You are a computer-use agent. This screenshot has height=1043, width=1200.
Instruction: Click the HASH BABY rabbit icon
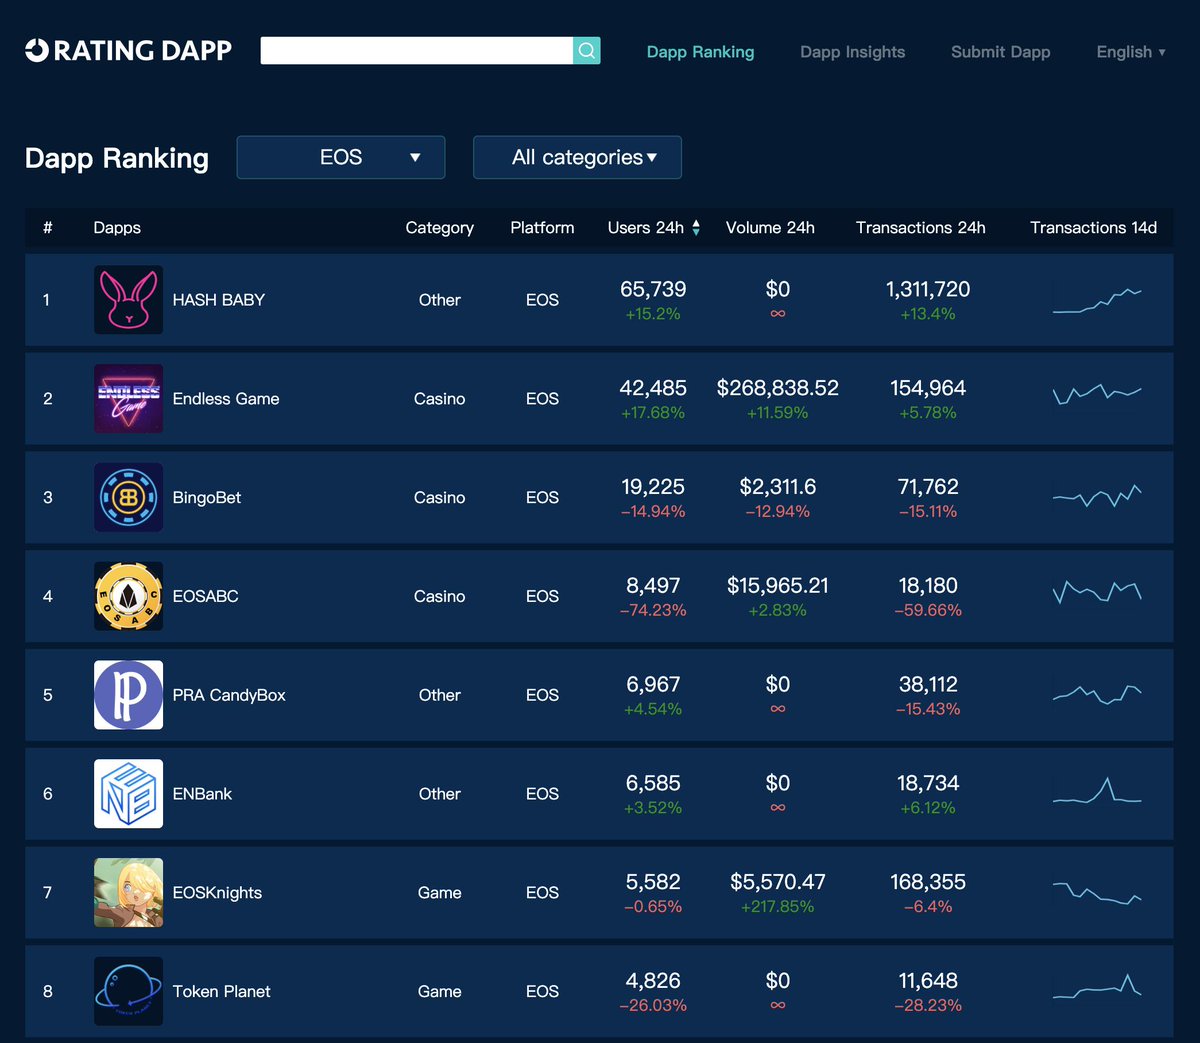click(128, 300)
